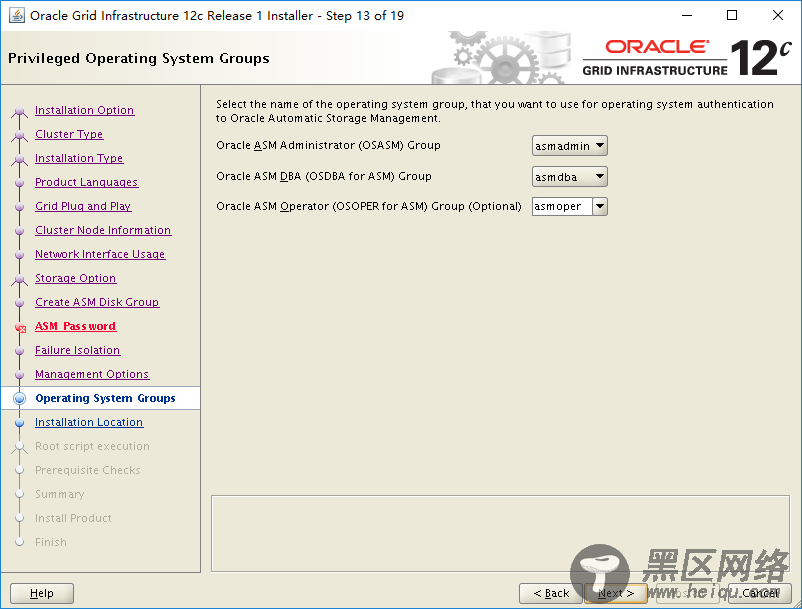Go to the Failure Isolation step
The width and height of the screenshot is (802, 609).
pyautogui.click(x=77, y=351)
